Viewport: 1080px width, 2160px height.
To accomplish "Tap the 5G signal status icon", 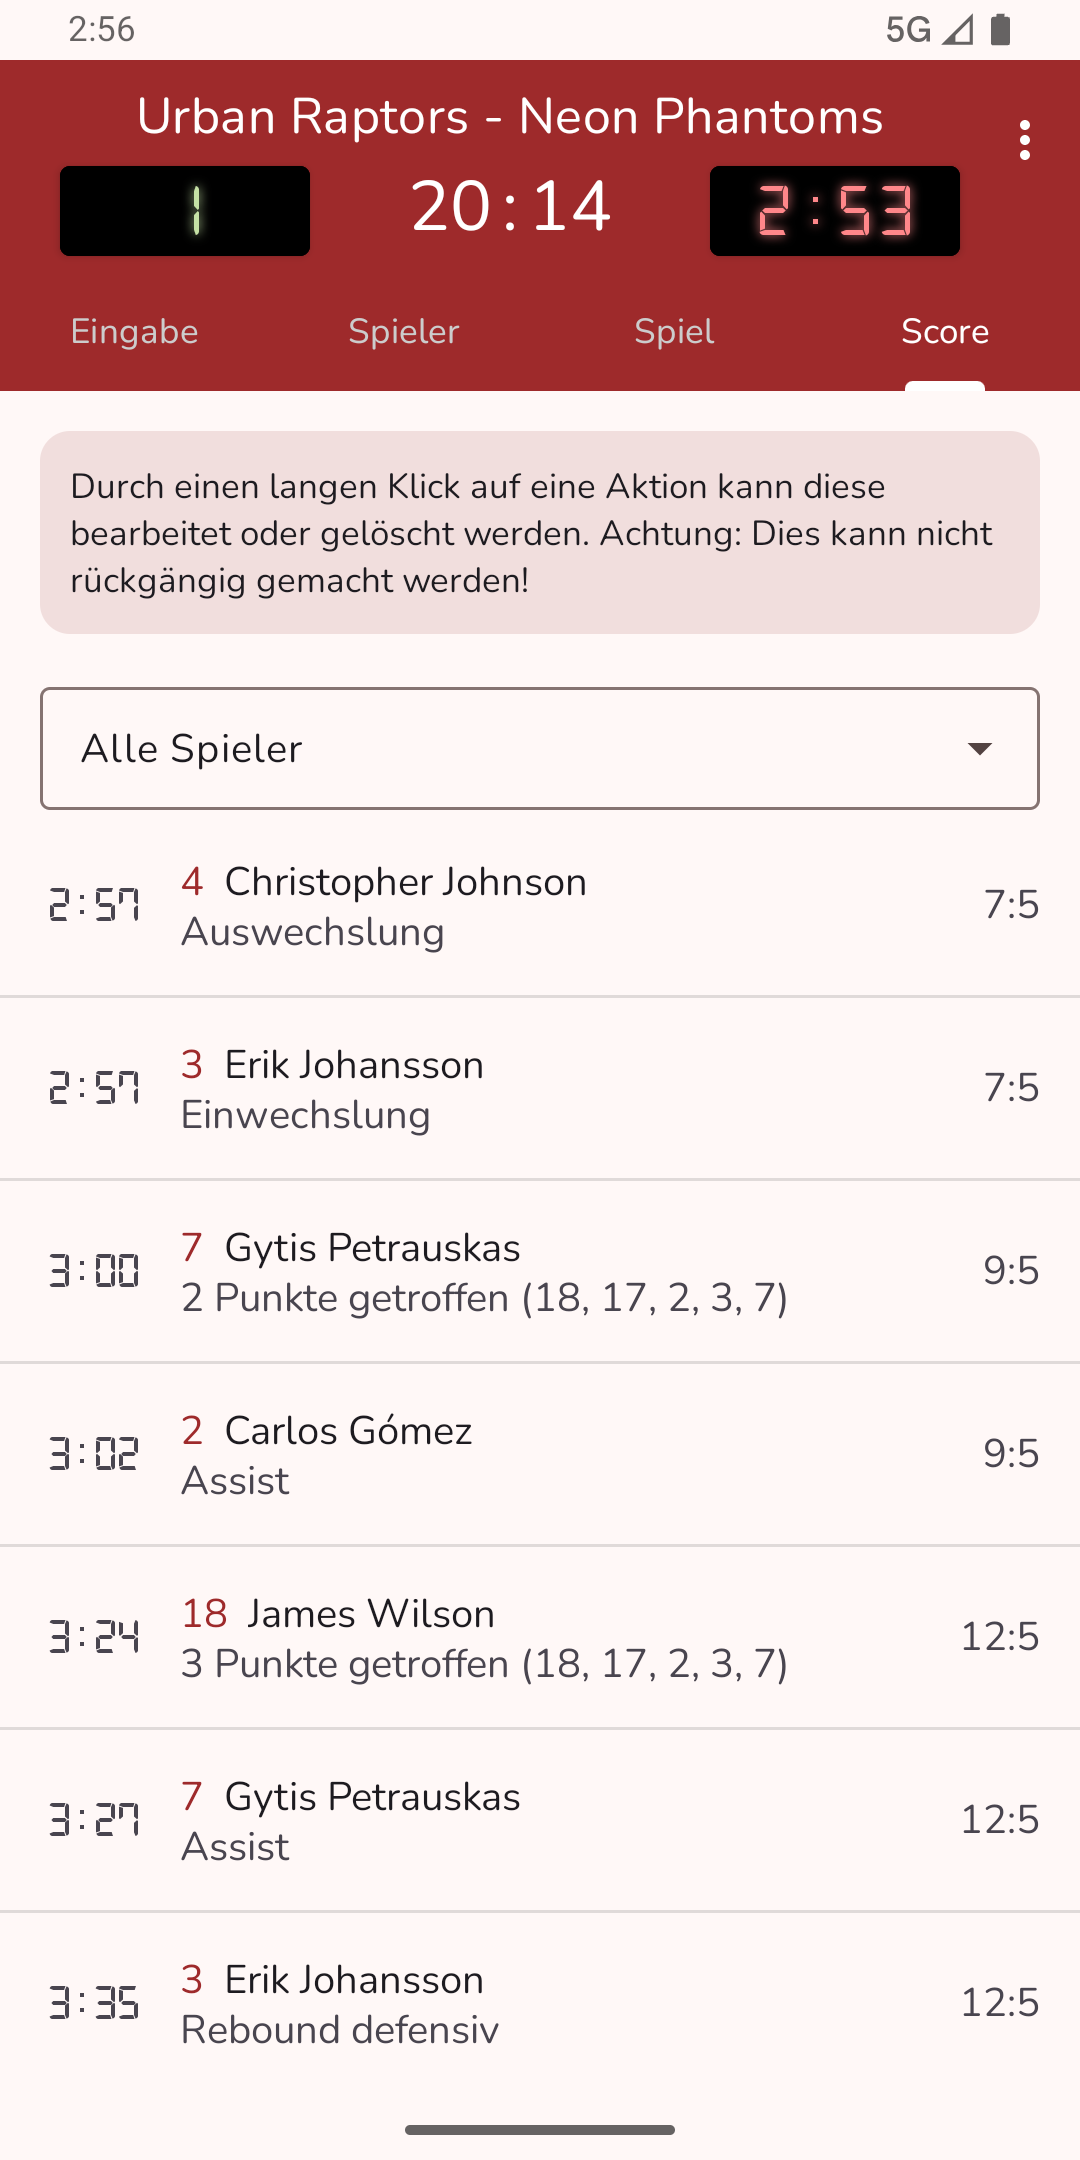I will pos(928,30).
